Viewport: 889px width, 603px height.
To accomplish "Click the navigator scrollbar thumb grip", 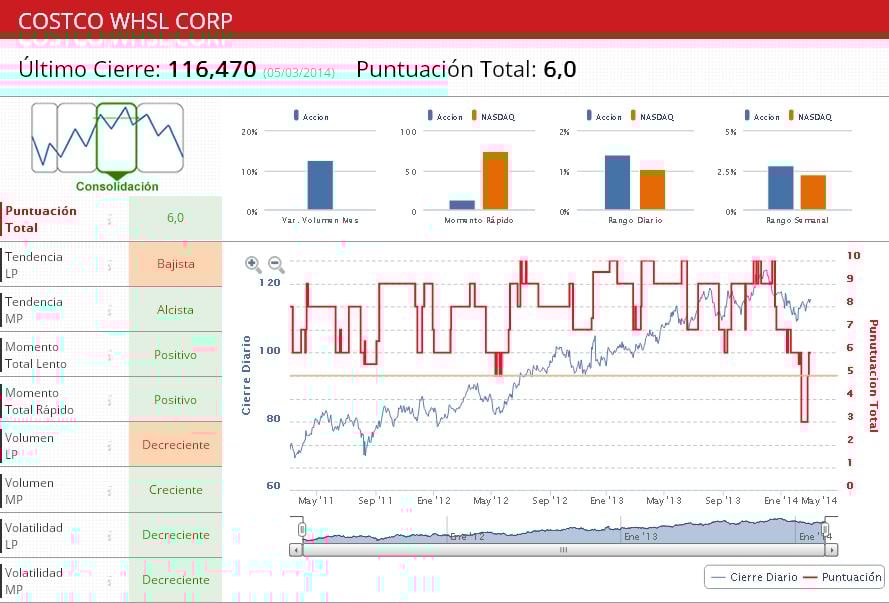I will [x=564, y=550].
